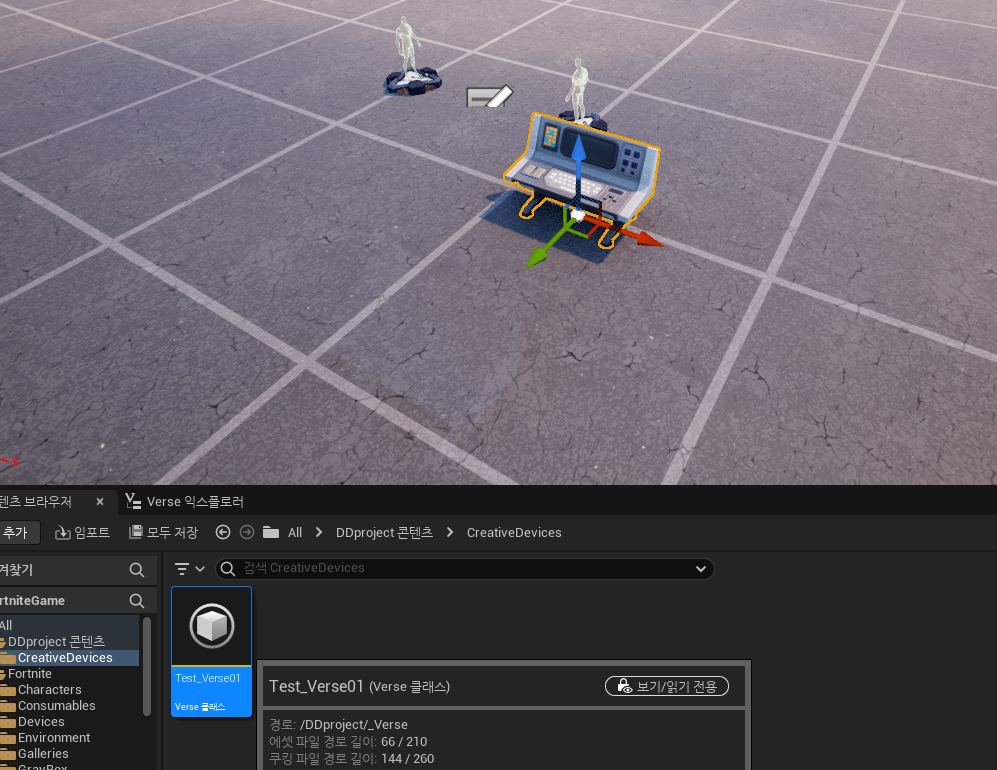Select the billboard note device icon
Screen dimensions: 997x770
tap(489, 96)
